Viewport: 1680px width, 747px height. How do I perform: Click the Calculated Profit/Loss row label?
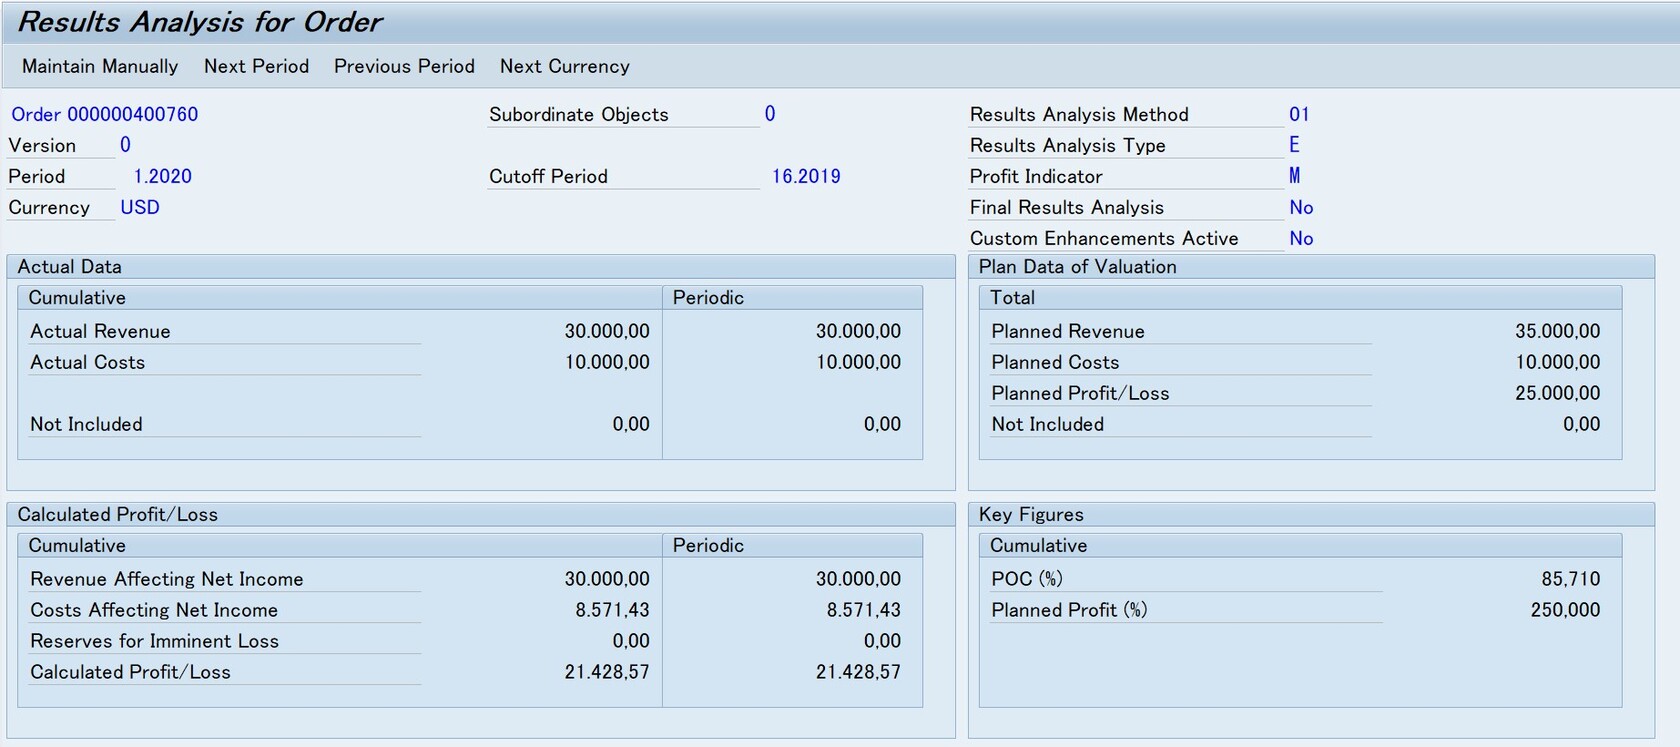coord(130,672)
